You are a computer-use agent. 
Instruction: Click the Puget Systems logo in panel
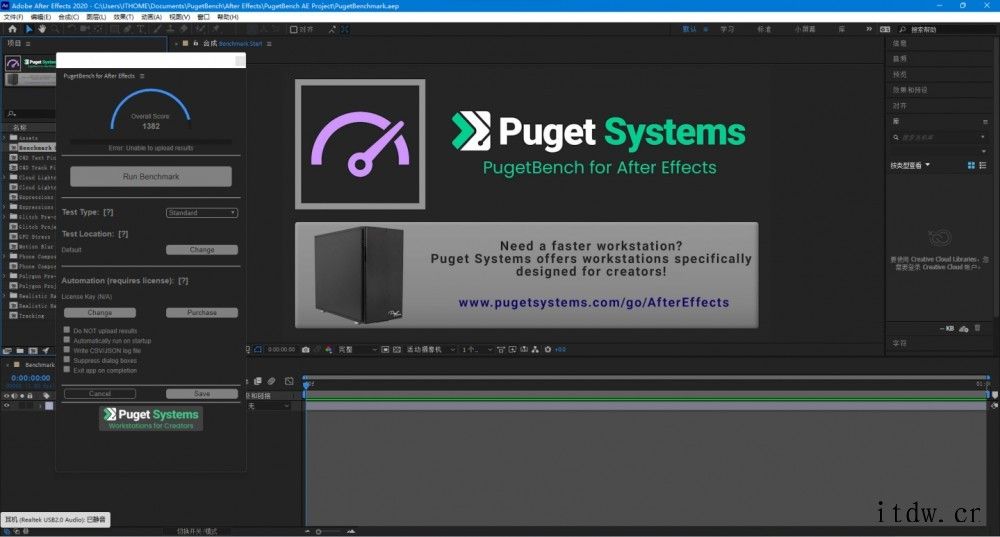coord(151,418)
